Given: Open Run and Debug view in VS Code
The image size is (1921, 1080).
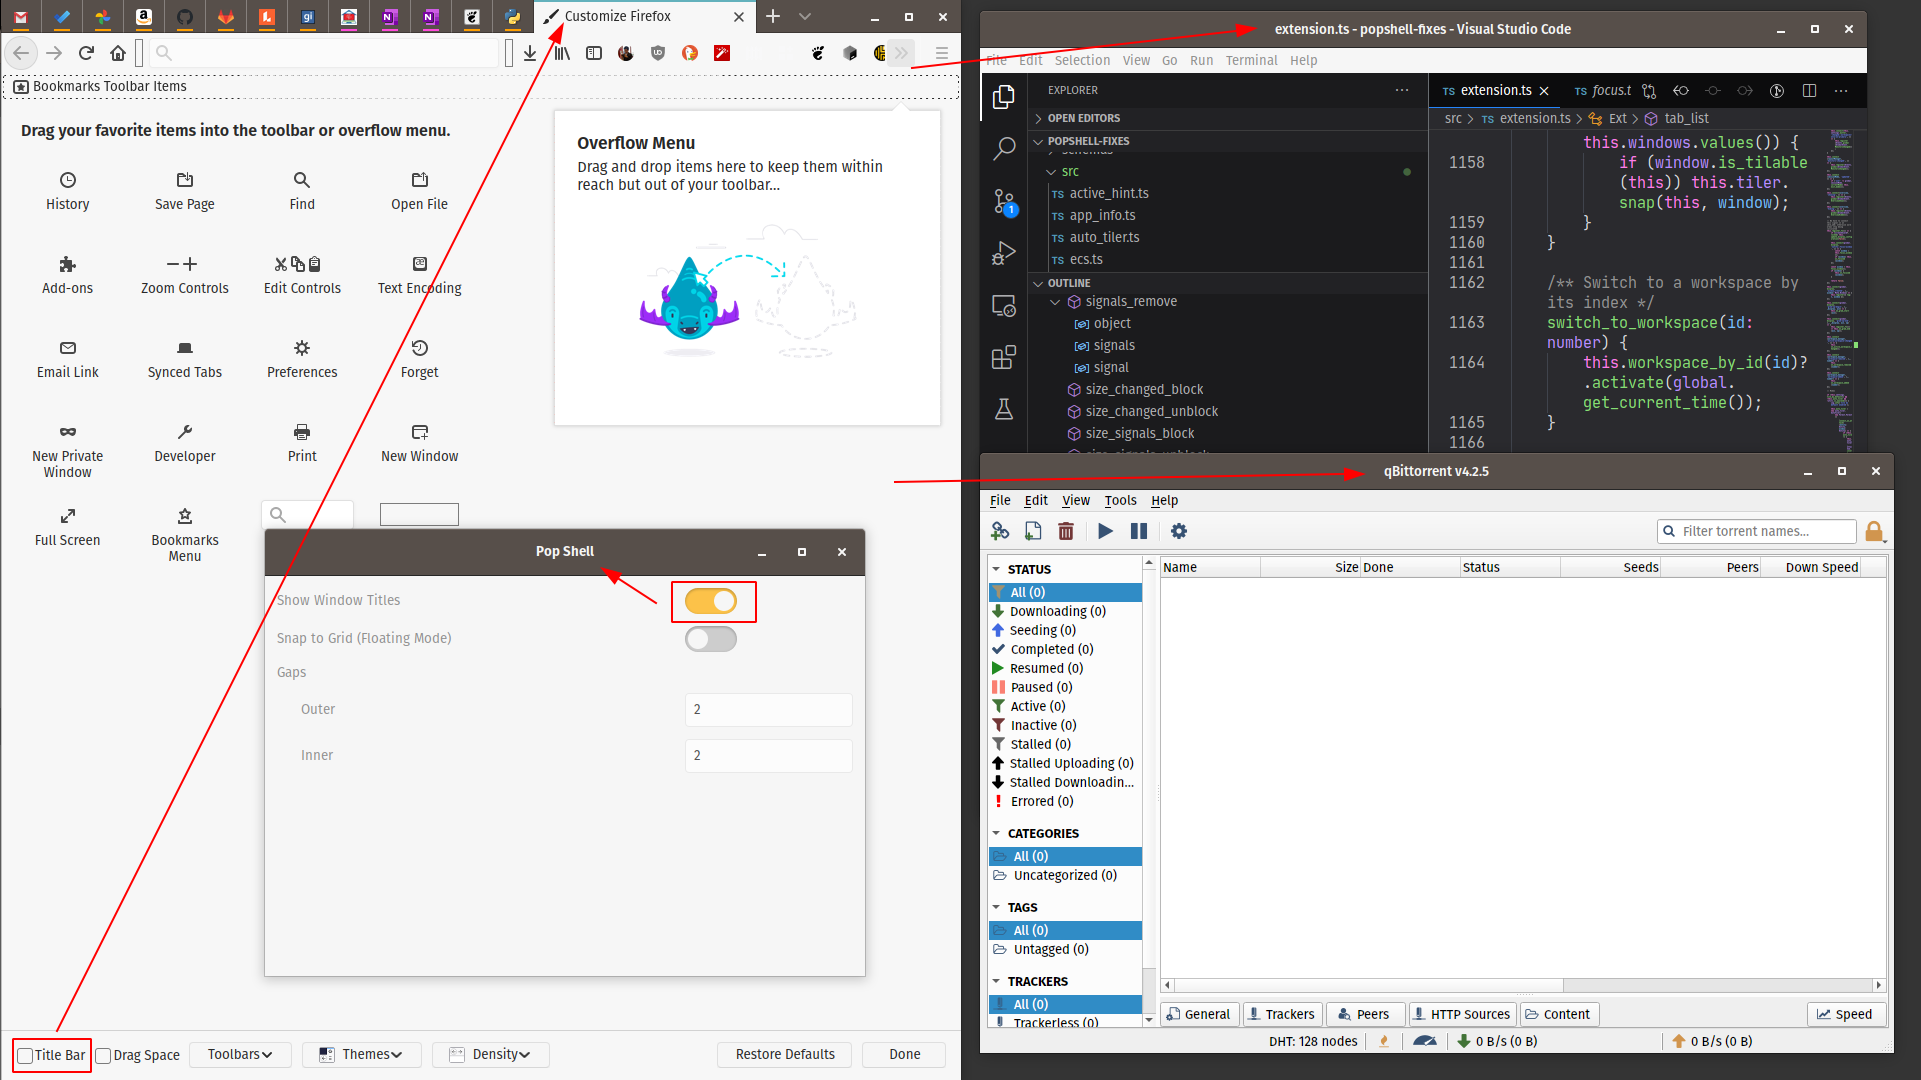Looking at the screenshot, I should [1004, 254].
